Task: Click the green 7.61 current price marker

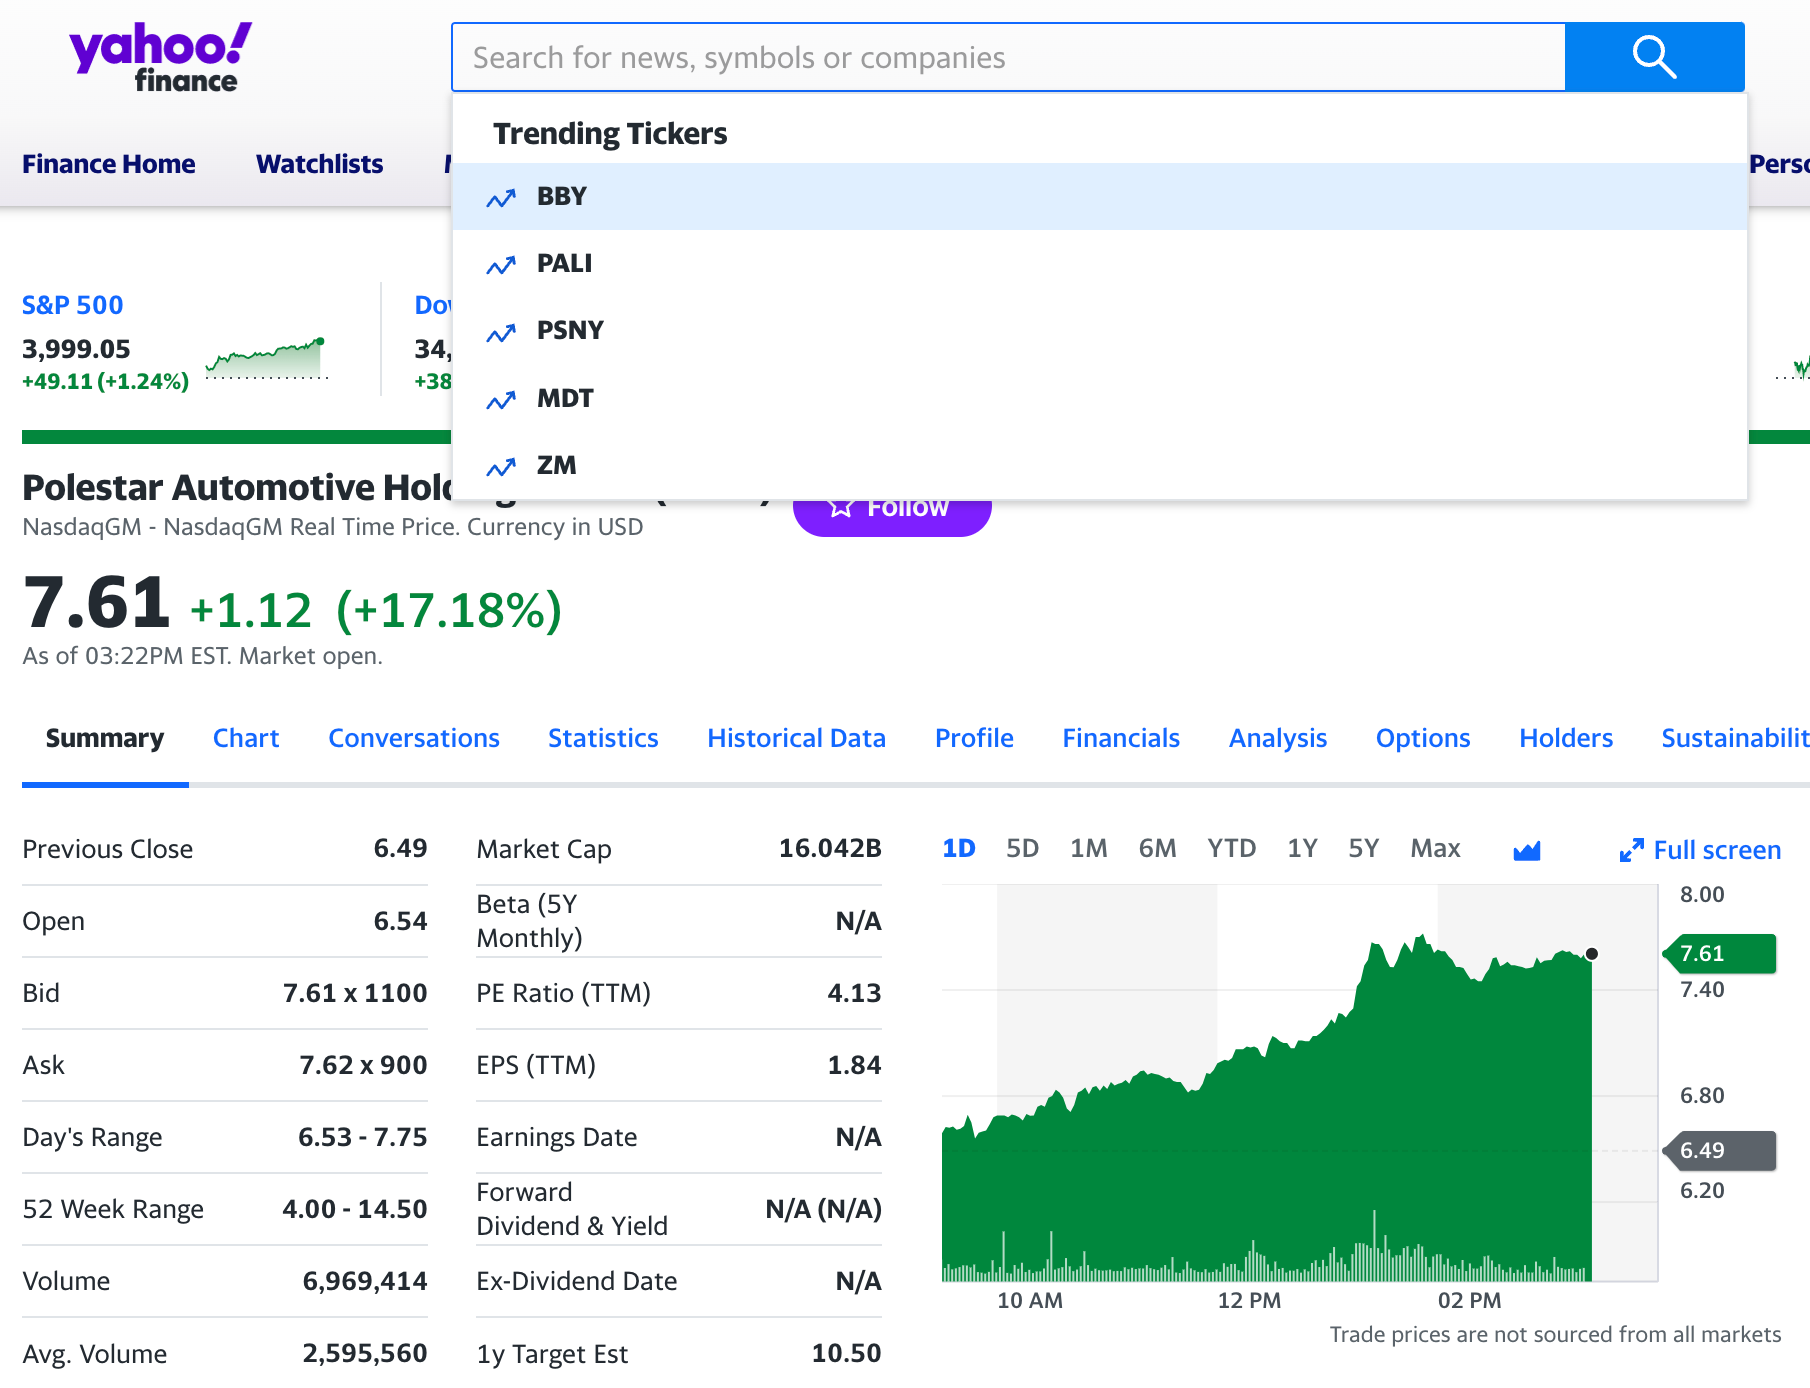Action: pyautogui.click(x=1720, y=954)
